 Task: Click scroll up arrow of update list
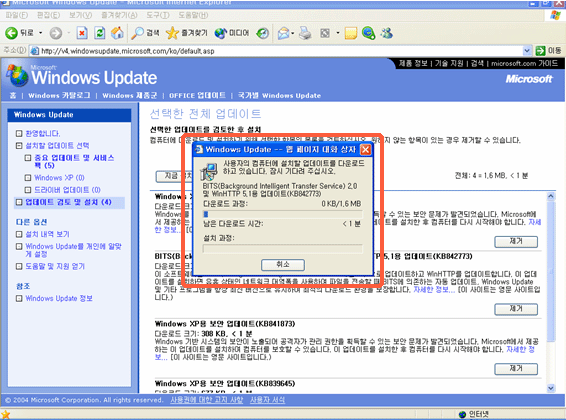click(x=551, y=197)
